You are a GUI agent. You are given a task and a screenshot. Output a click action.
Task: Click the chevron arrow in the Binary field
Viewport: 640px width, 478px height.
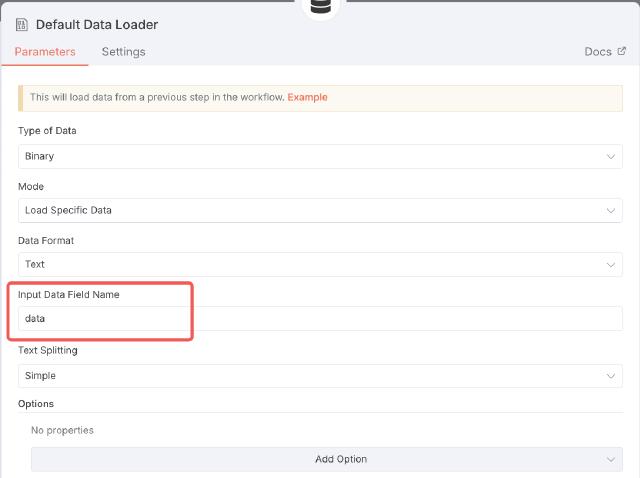point(611,157)
